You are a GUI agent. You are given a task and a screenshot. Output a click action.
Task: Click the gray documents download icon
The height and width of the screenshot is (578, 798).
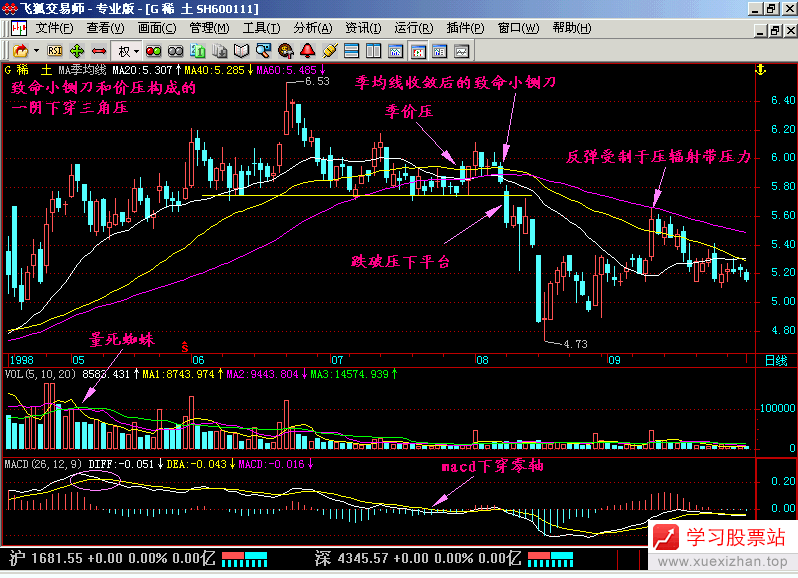(219, 51)
